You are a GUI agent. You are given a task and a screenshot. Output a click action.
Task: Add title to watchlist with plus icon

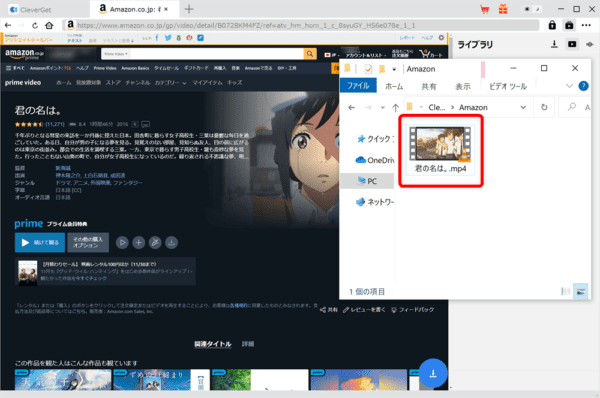139,242
